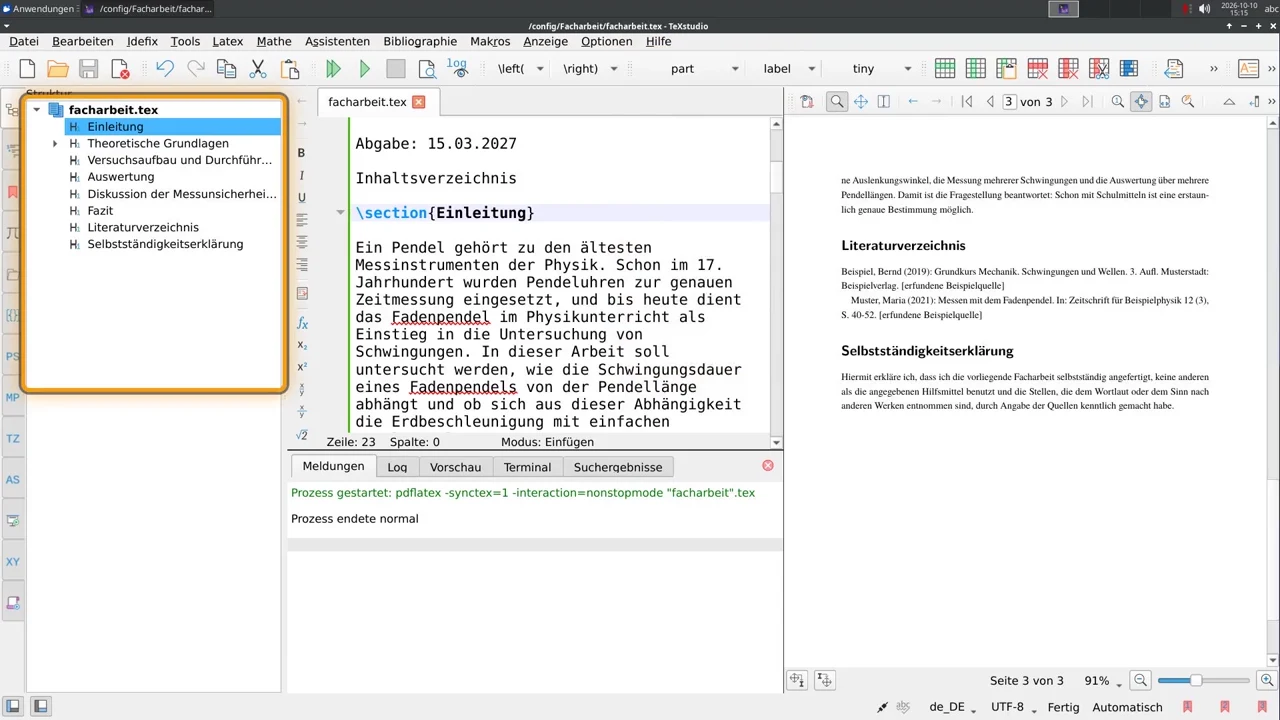Screen dimensions: 1280x720
Task: Toggle inline spell checking in status bar
Action: pyautogui.click(x=904, y=707)
